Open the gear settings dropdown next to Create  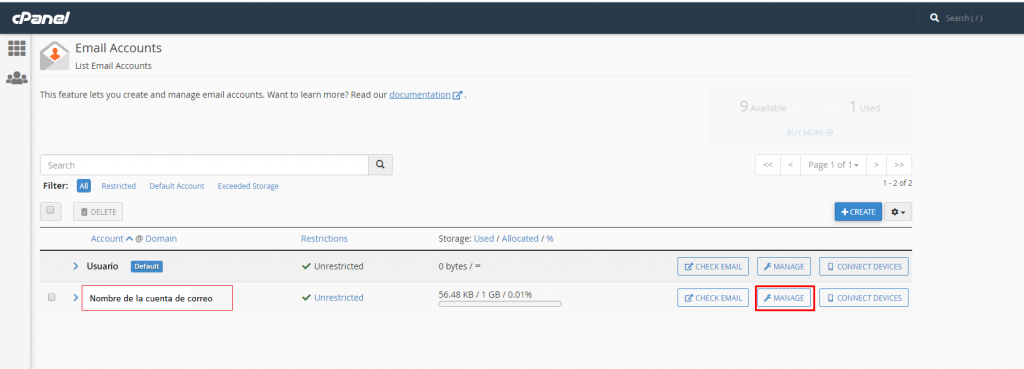coord(899,212)
